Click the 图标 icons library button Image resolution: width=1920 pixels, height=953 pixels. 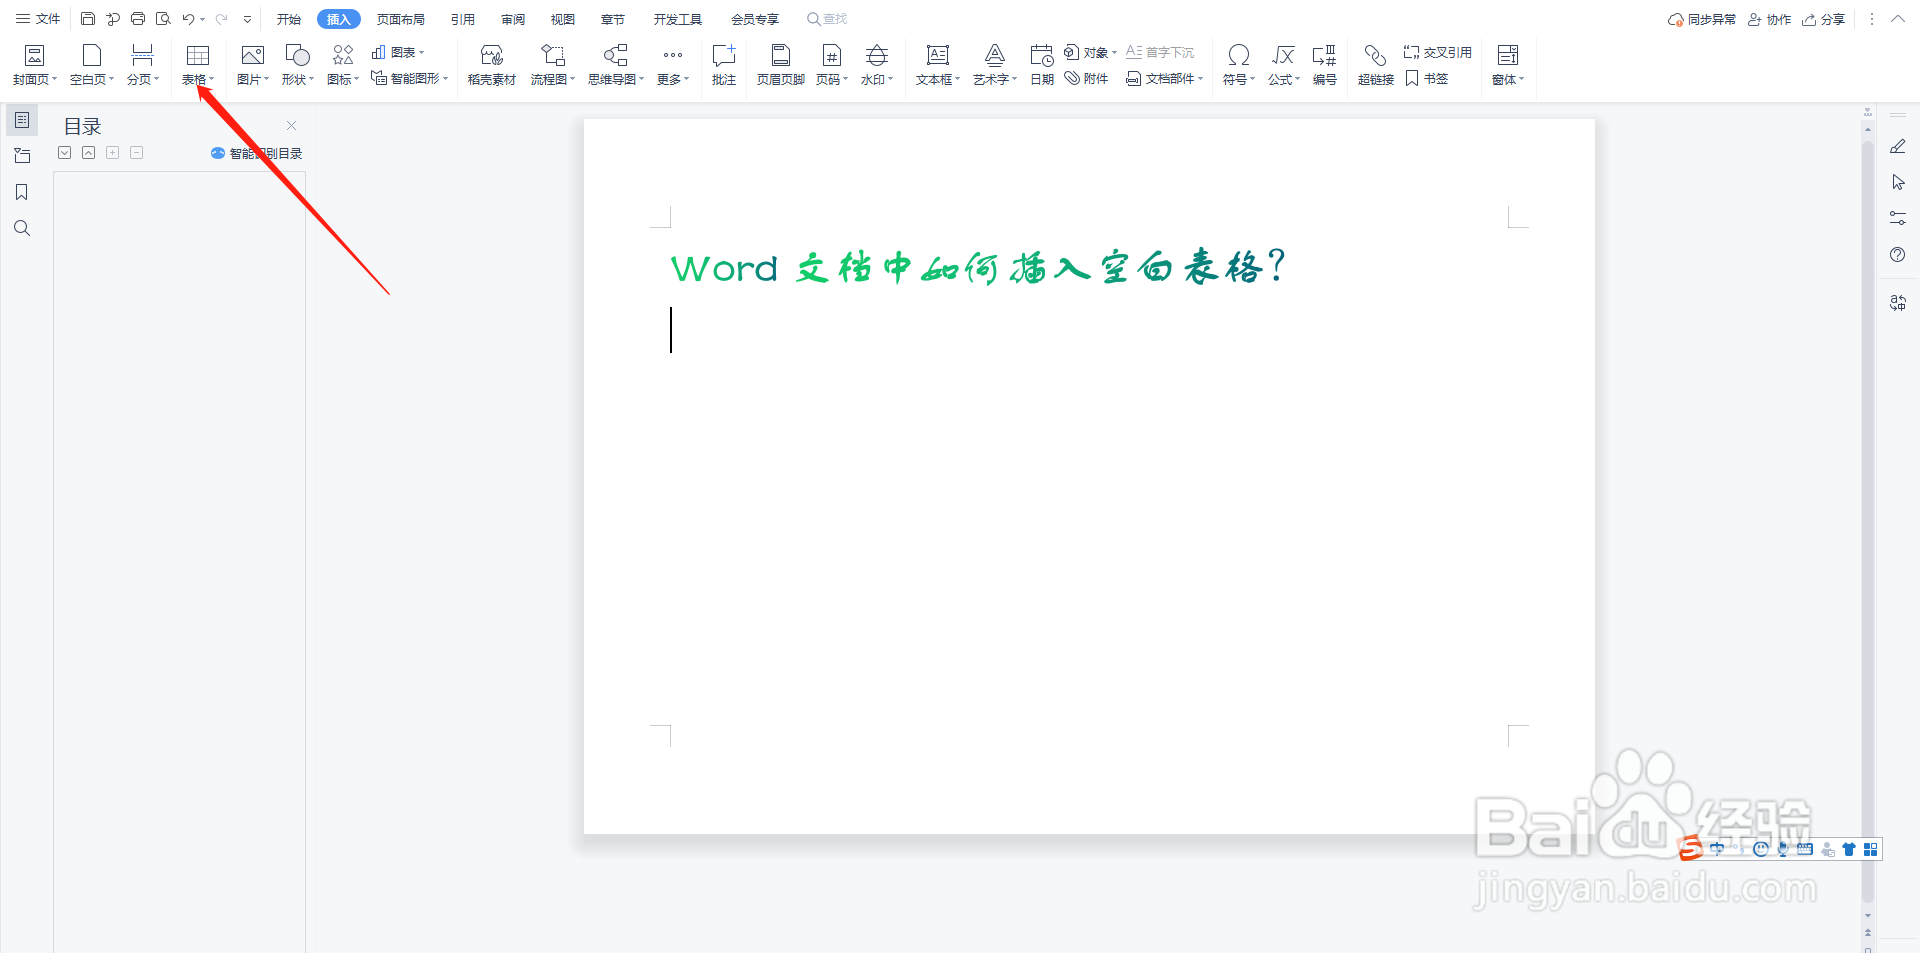(343, 65)
